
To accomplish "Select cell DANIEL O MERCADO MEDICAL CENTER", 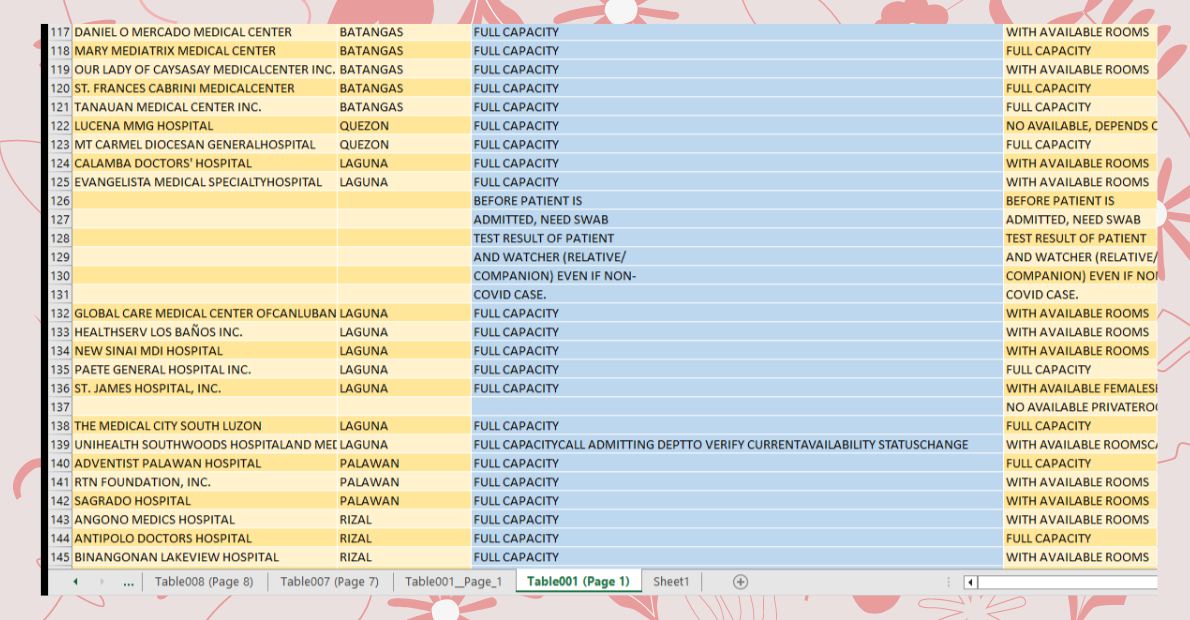I will [x=205, y=32].
